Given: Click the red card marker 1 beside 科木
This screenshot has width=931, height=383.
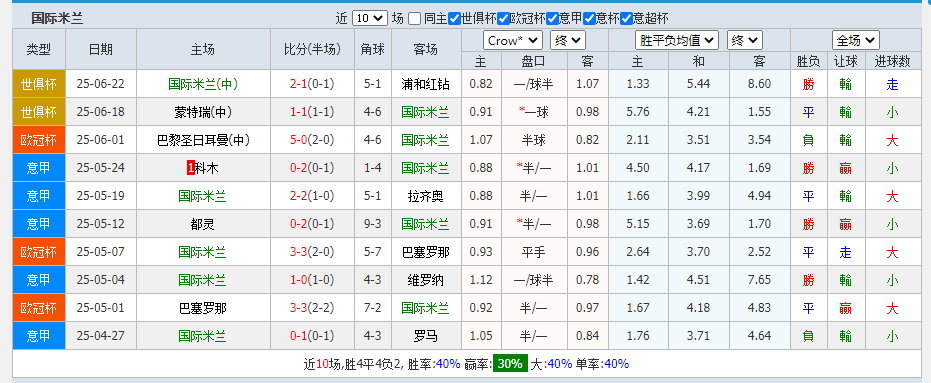Looking at the screenshot, I should [x=191, y=168].
